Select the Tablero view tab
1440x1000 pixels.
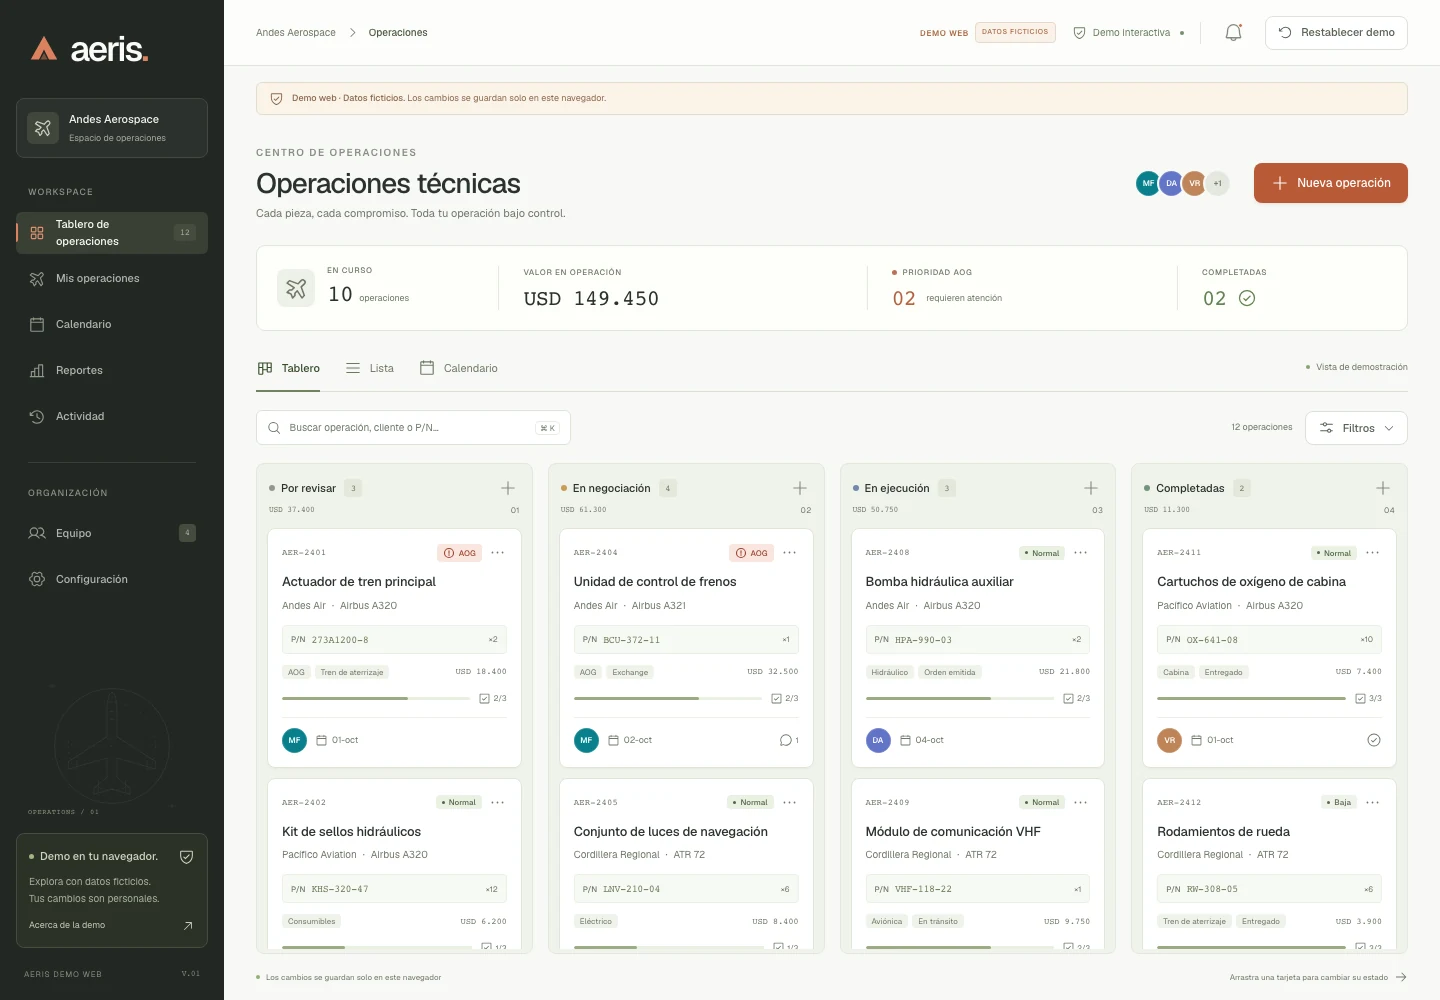[x=289, y=368]
